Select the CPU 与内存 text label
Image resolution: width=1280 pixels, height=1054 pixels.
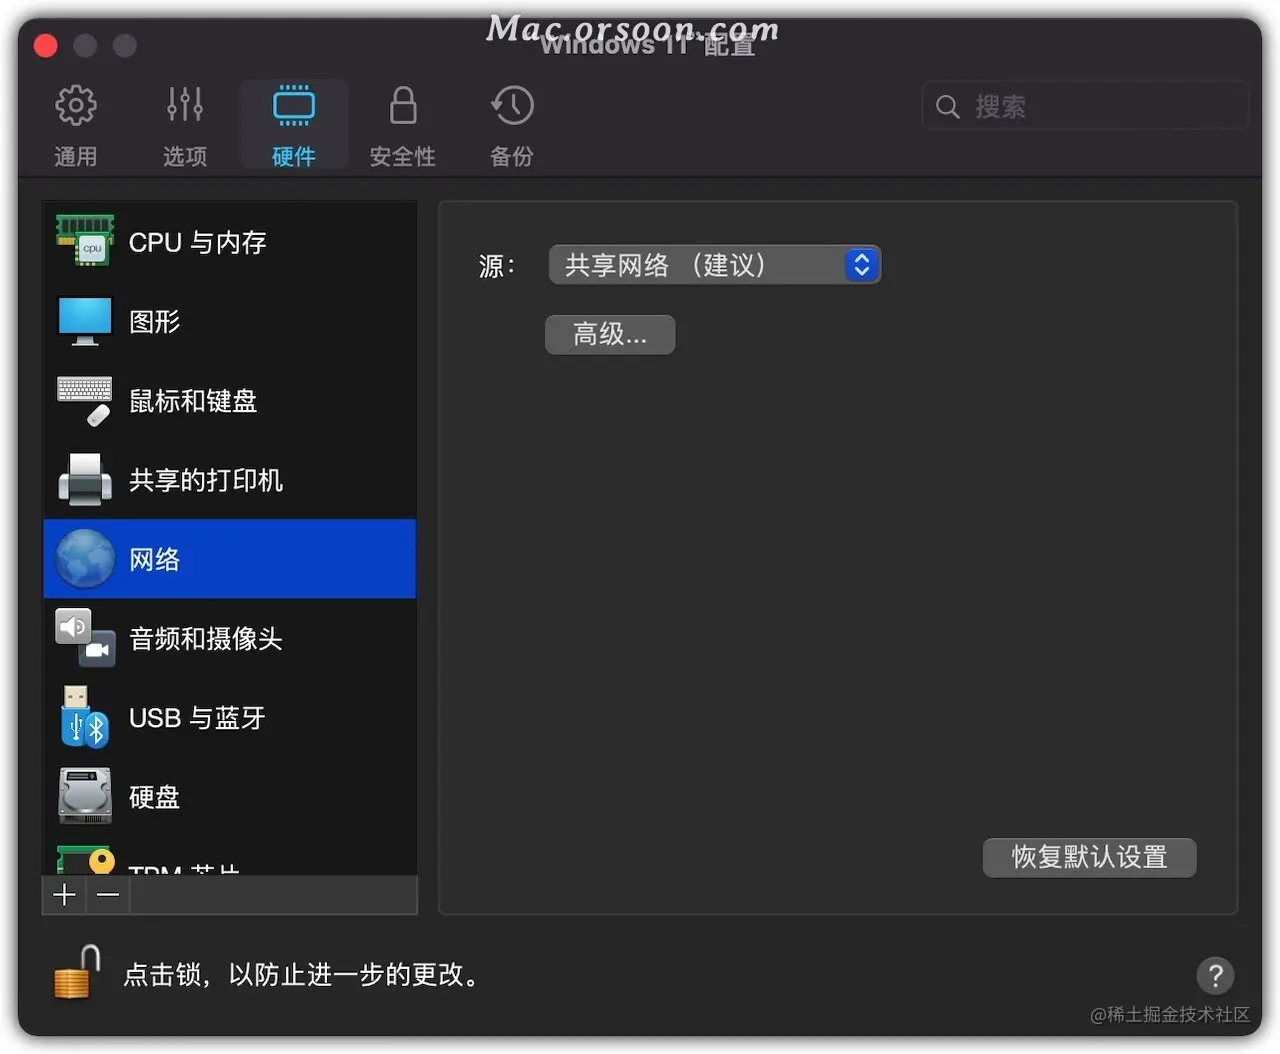pos(198,242)
